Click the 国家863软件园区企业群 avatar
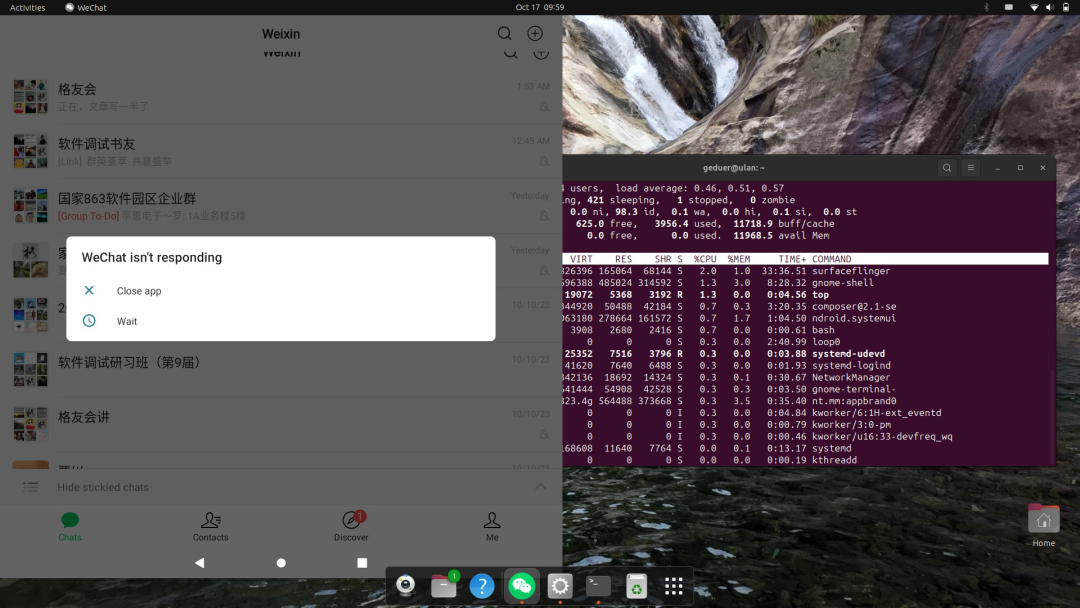Screen dimensions: 1080x608 30,206
